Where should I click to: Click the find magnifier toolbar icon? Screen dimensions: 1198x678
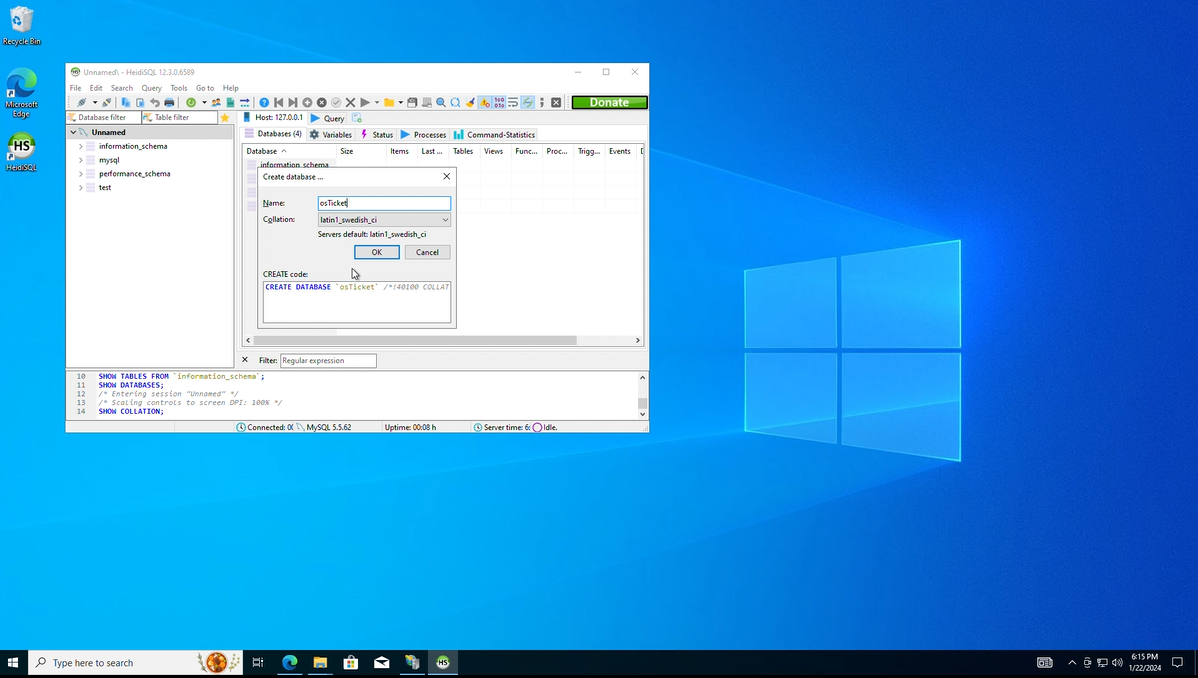pos(441,102)
